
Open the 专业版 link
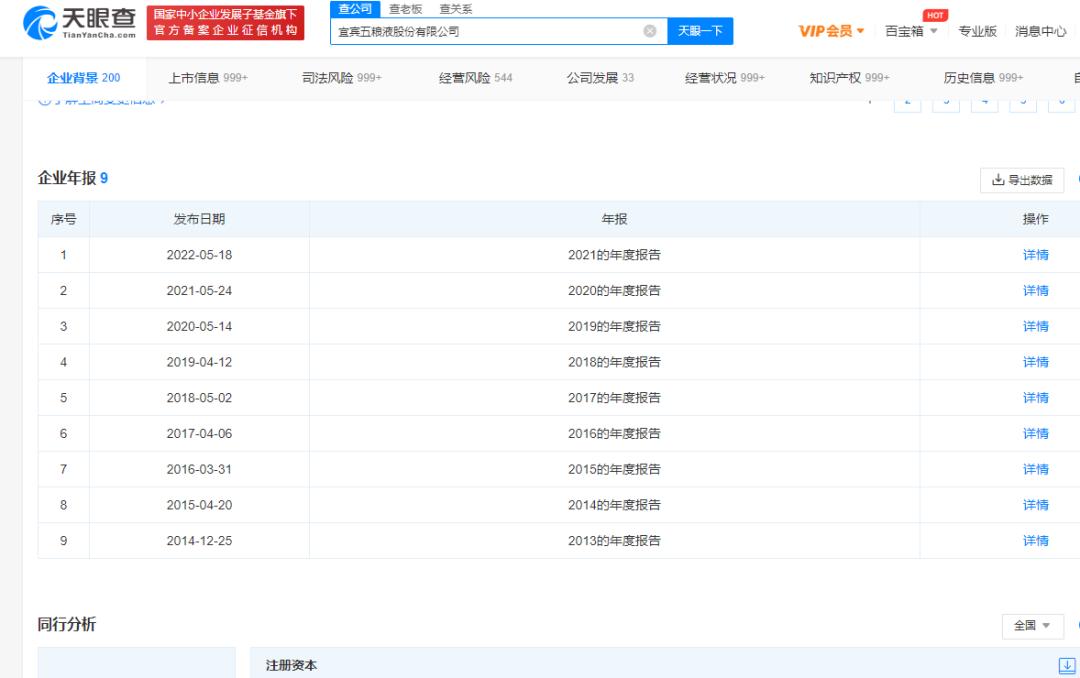pos(977,31)
